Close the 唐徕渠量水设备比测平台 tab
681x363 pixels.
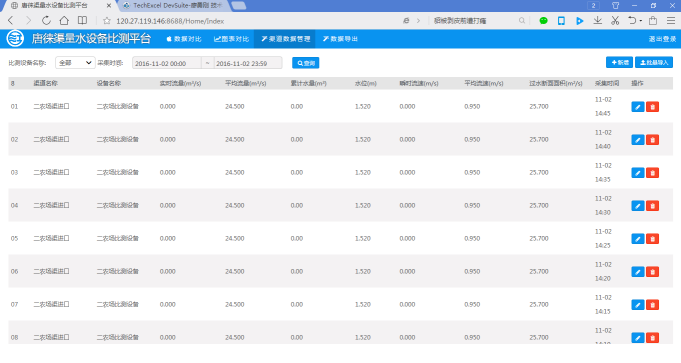pyautogui.click(x=109, y=6)
